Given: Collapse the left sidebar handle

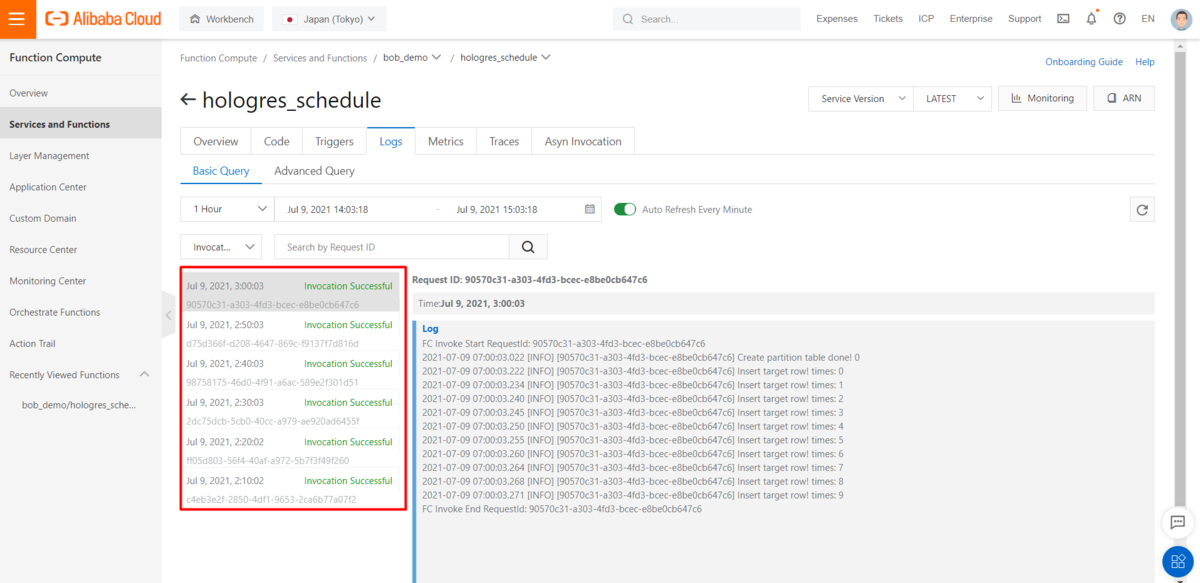Looking at the screenshot, I should tap(167, 315).
